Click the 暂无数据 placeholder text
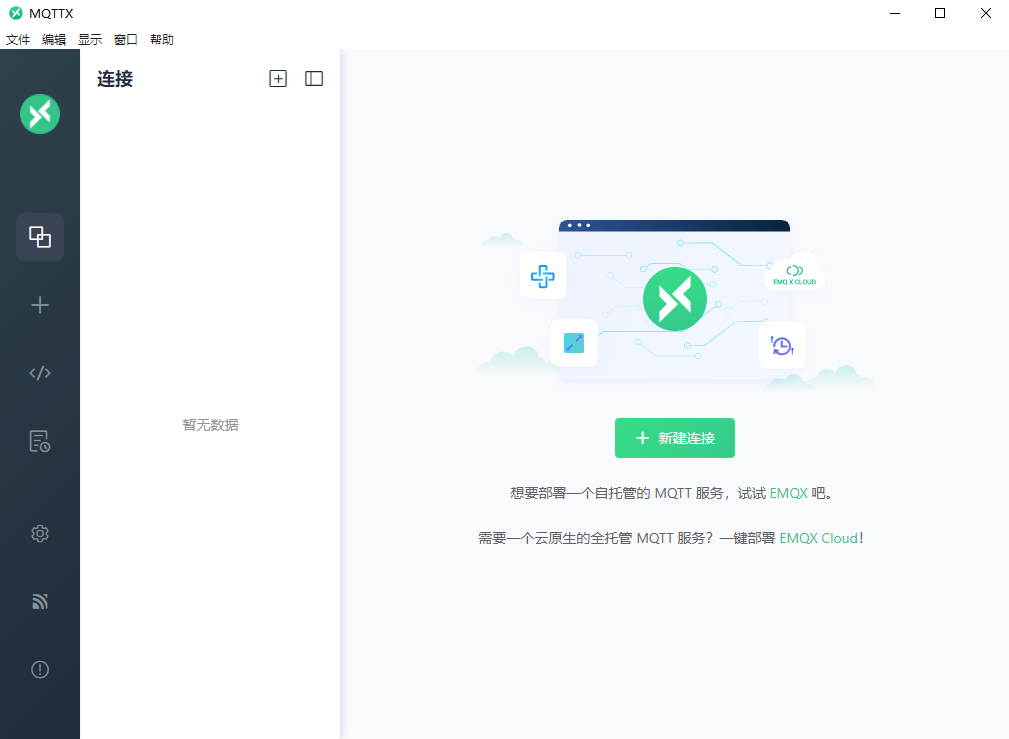The width and height of the screenshot is (1009, 739). 210,425
